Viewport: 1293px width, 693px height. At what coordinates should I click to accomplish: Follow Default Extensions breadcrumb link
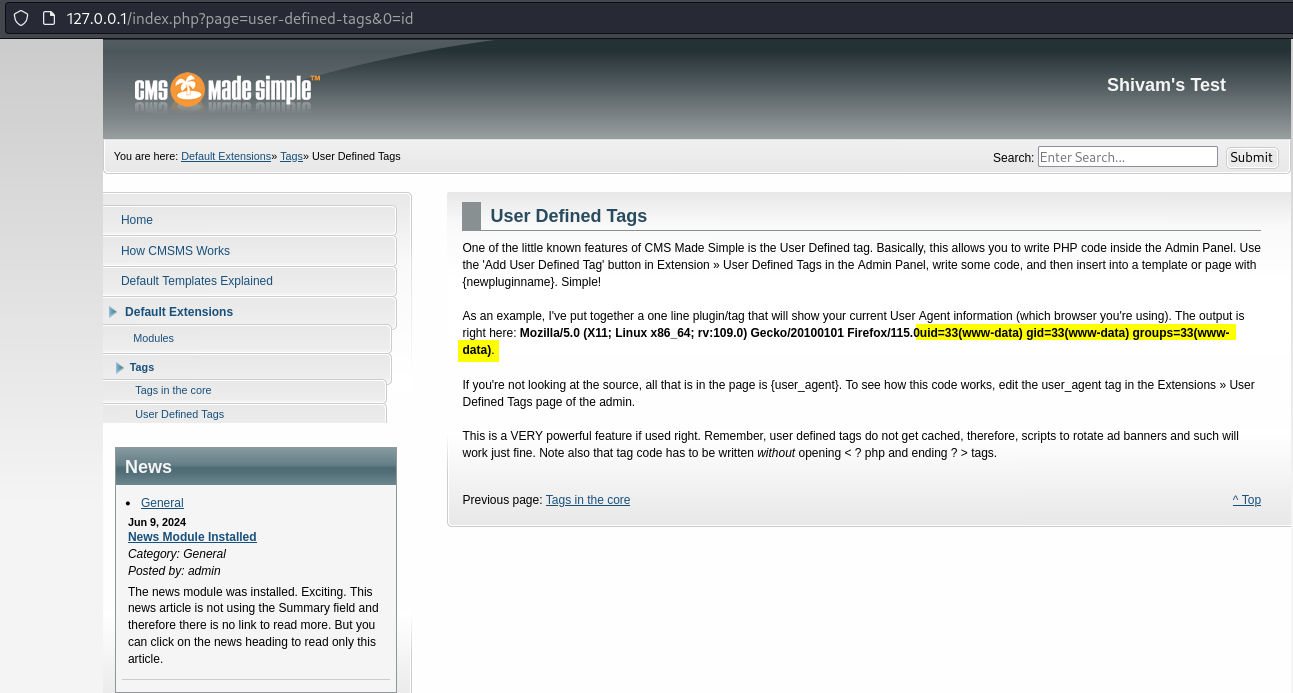pyautogui.click(x=226, y=156)
